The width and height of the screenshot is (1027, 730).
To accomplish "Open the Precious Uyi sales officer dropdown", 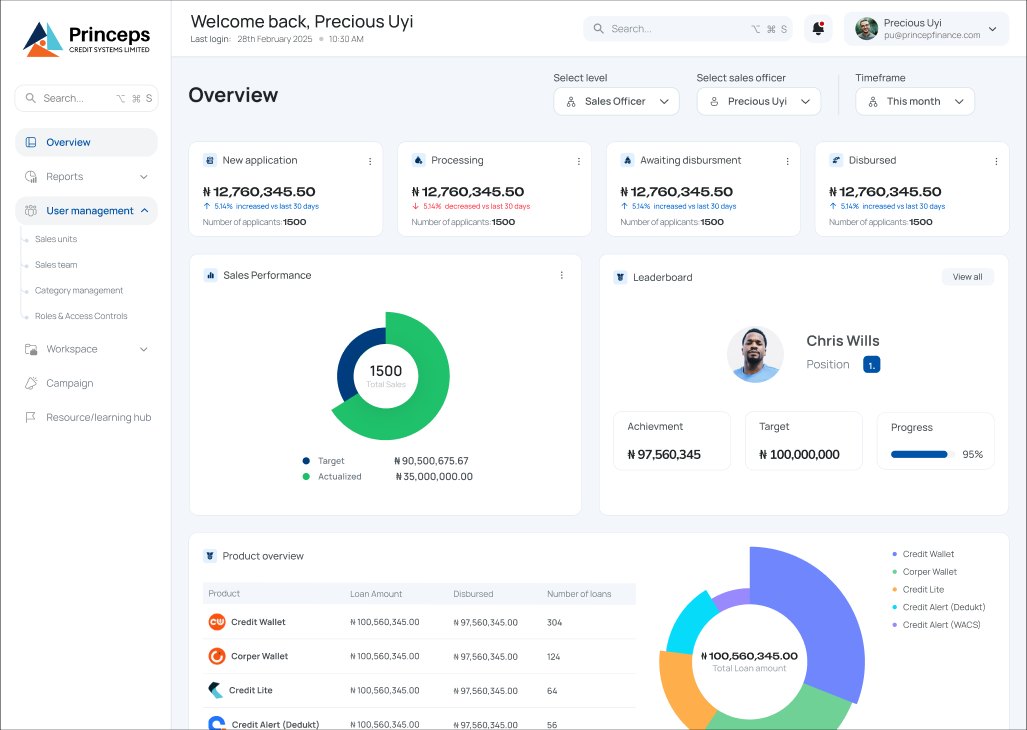I will (x=758, y=101).
